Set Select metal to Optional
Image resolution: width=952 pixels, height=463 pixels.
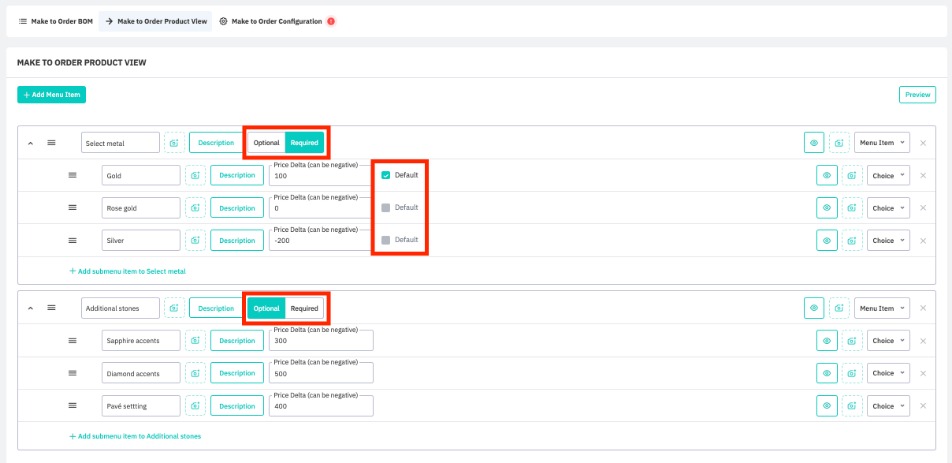pos(266,143)
